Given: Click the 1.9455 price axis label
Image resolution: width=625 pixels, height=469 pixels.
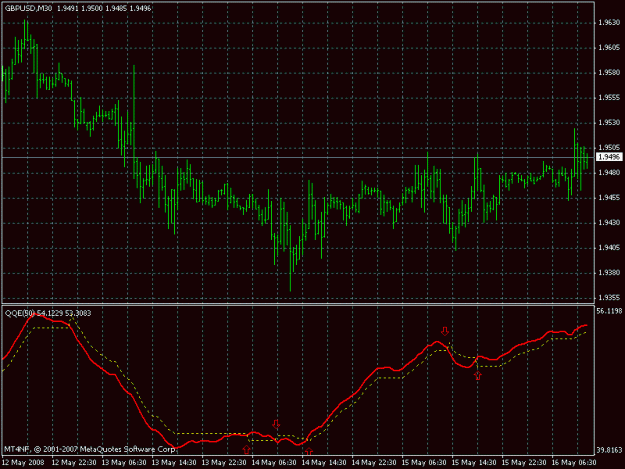Looking at the screenshot, I should coord(609,197).
